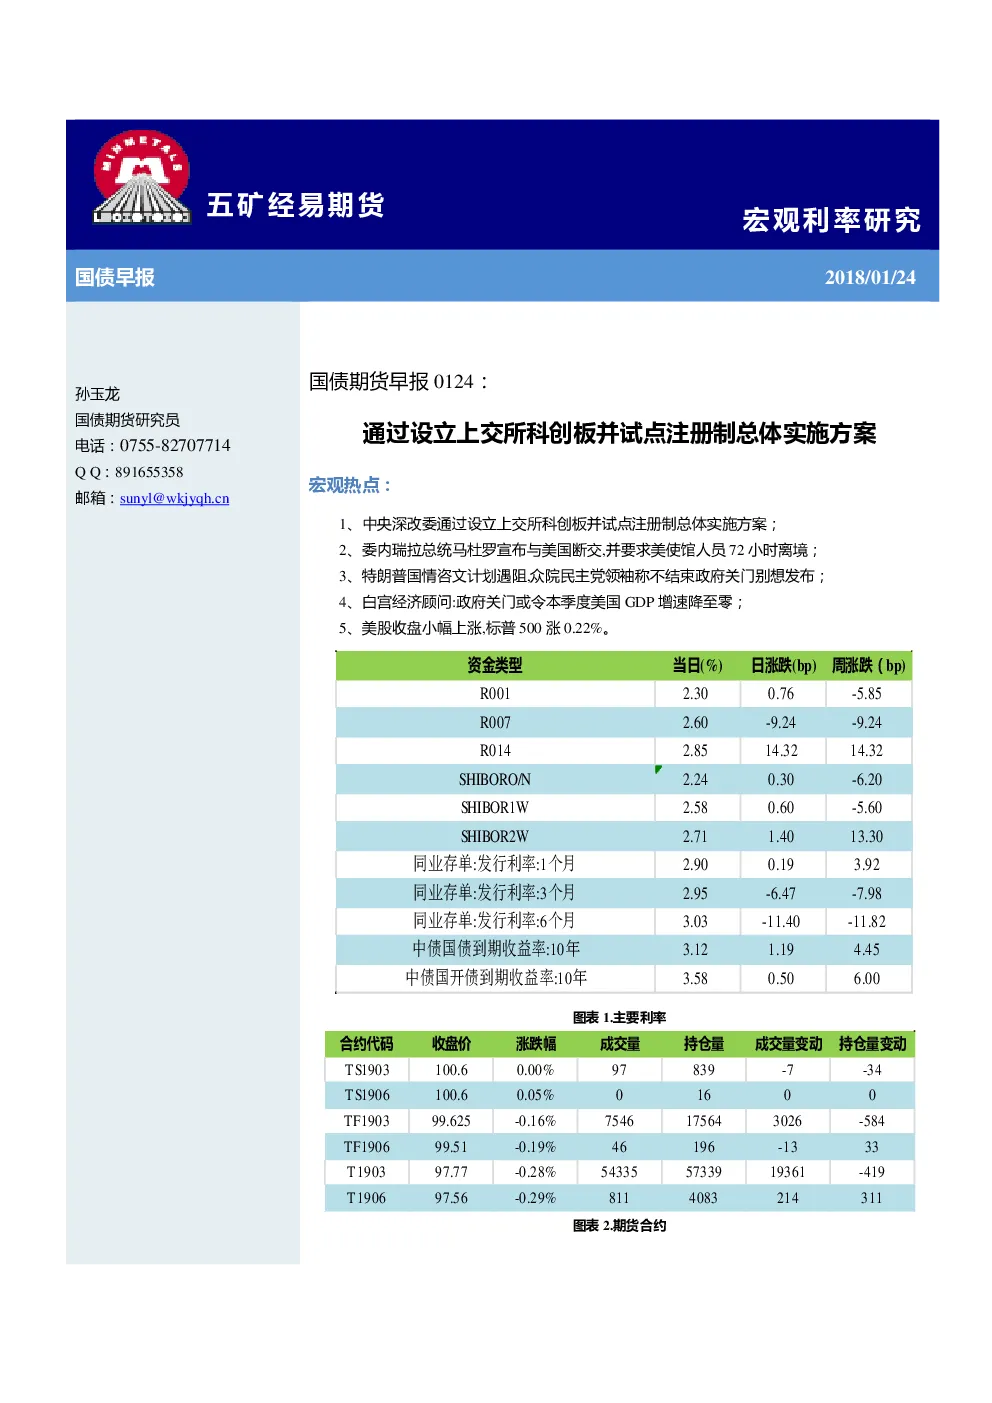Select the 同业存单:发行利率:6个月 row
The height and width of the screenshot is (1403, 992).
pyautogui.click(x=624, y=921)
